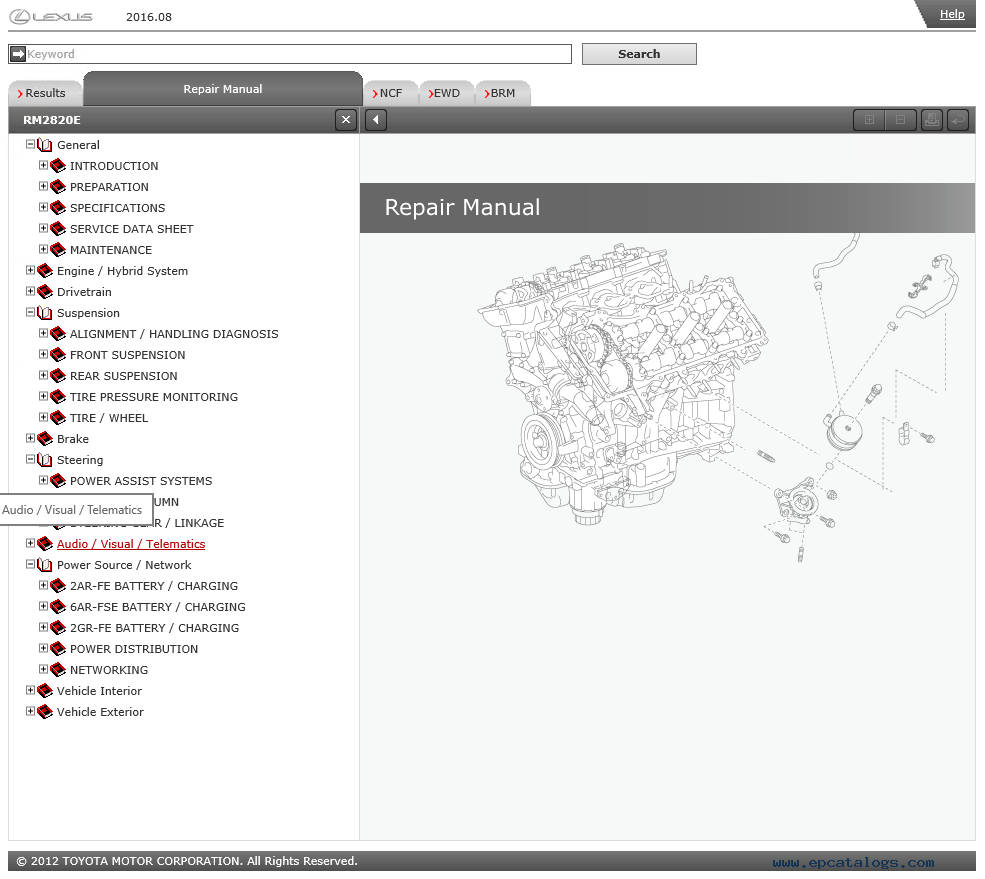Click the arrow icon in the keyword field
985x879 pixels.
18,54
